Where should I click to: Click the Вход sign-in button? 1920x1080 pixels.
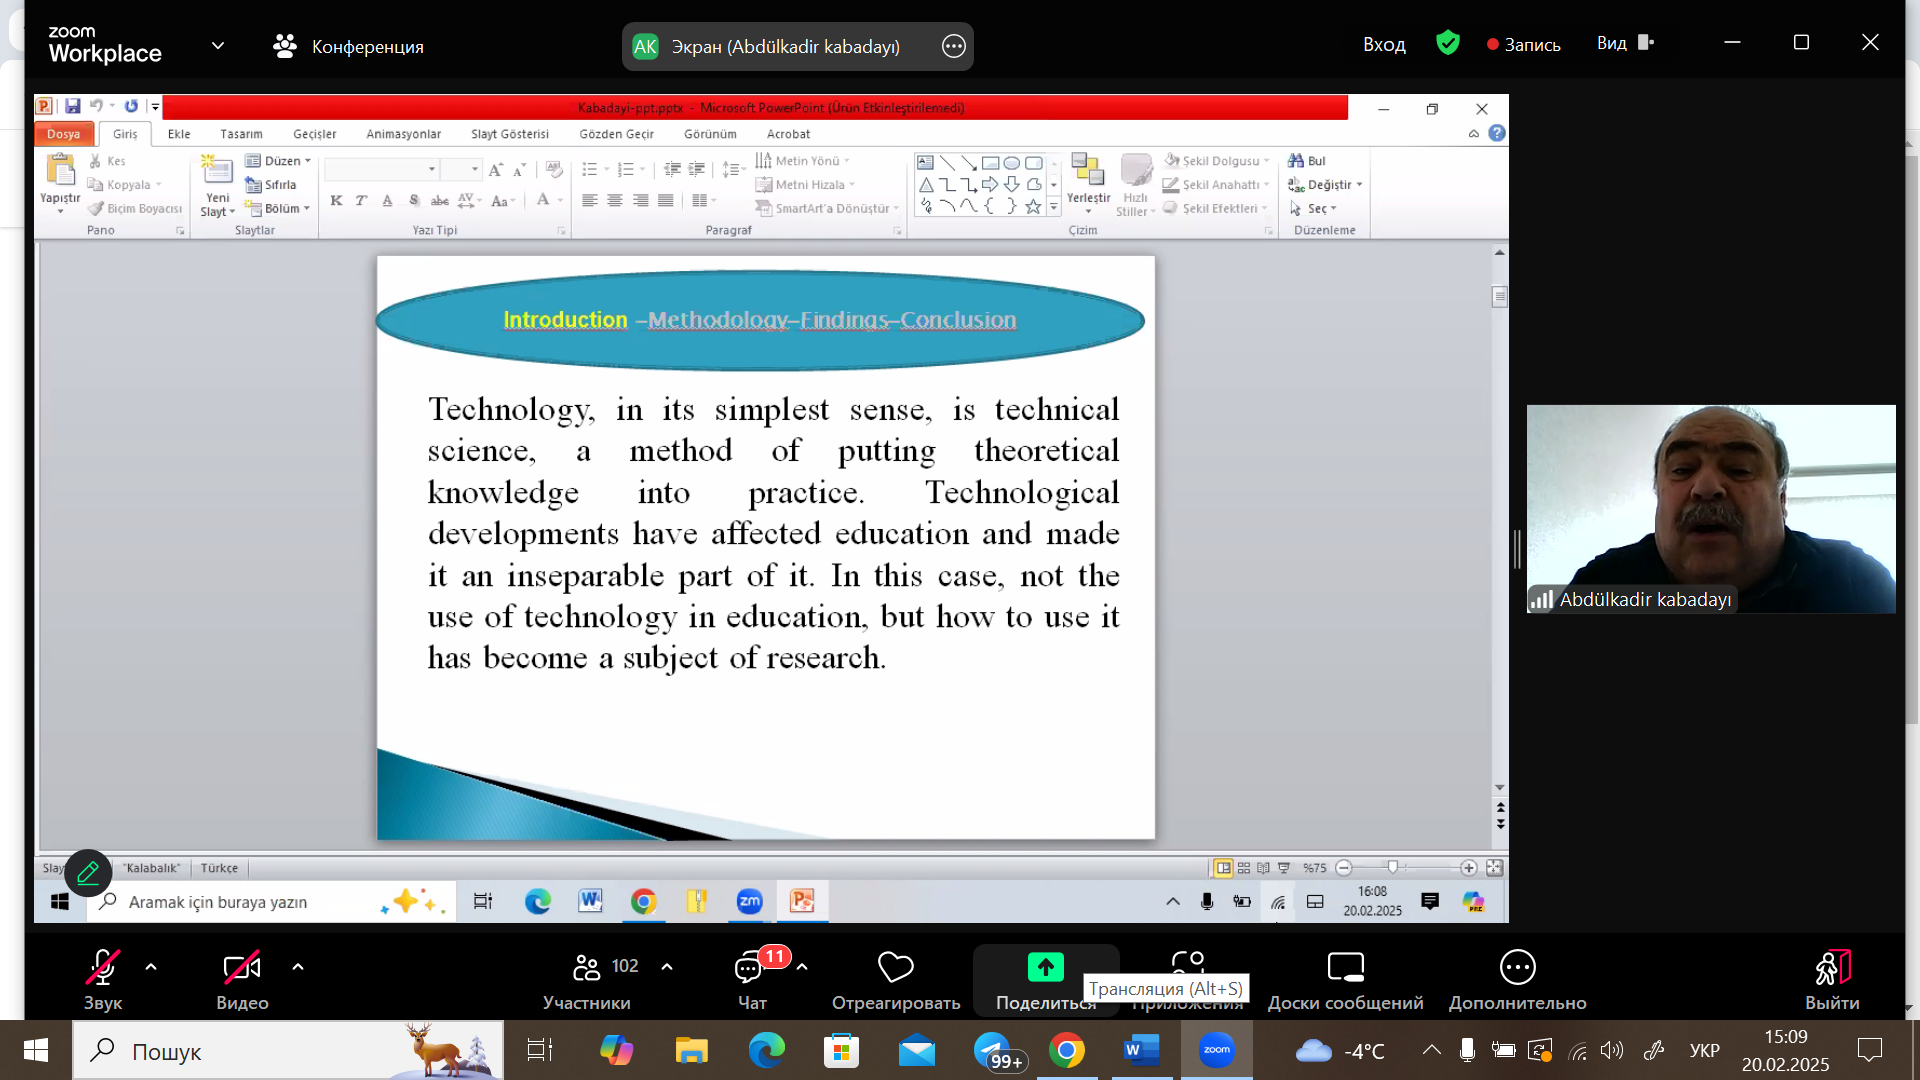coord(1384,44)
